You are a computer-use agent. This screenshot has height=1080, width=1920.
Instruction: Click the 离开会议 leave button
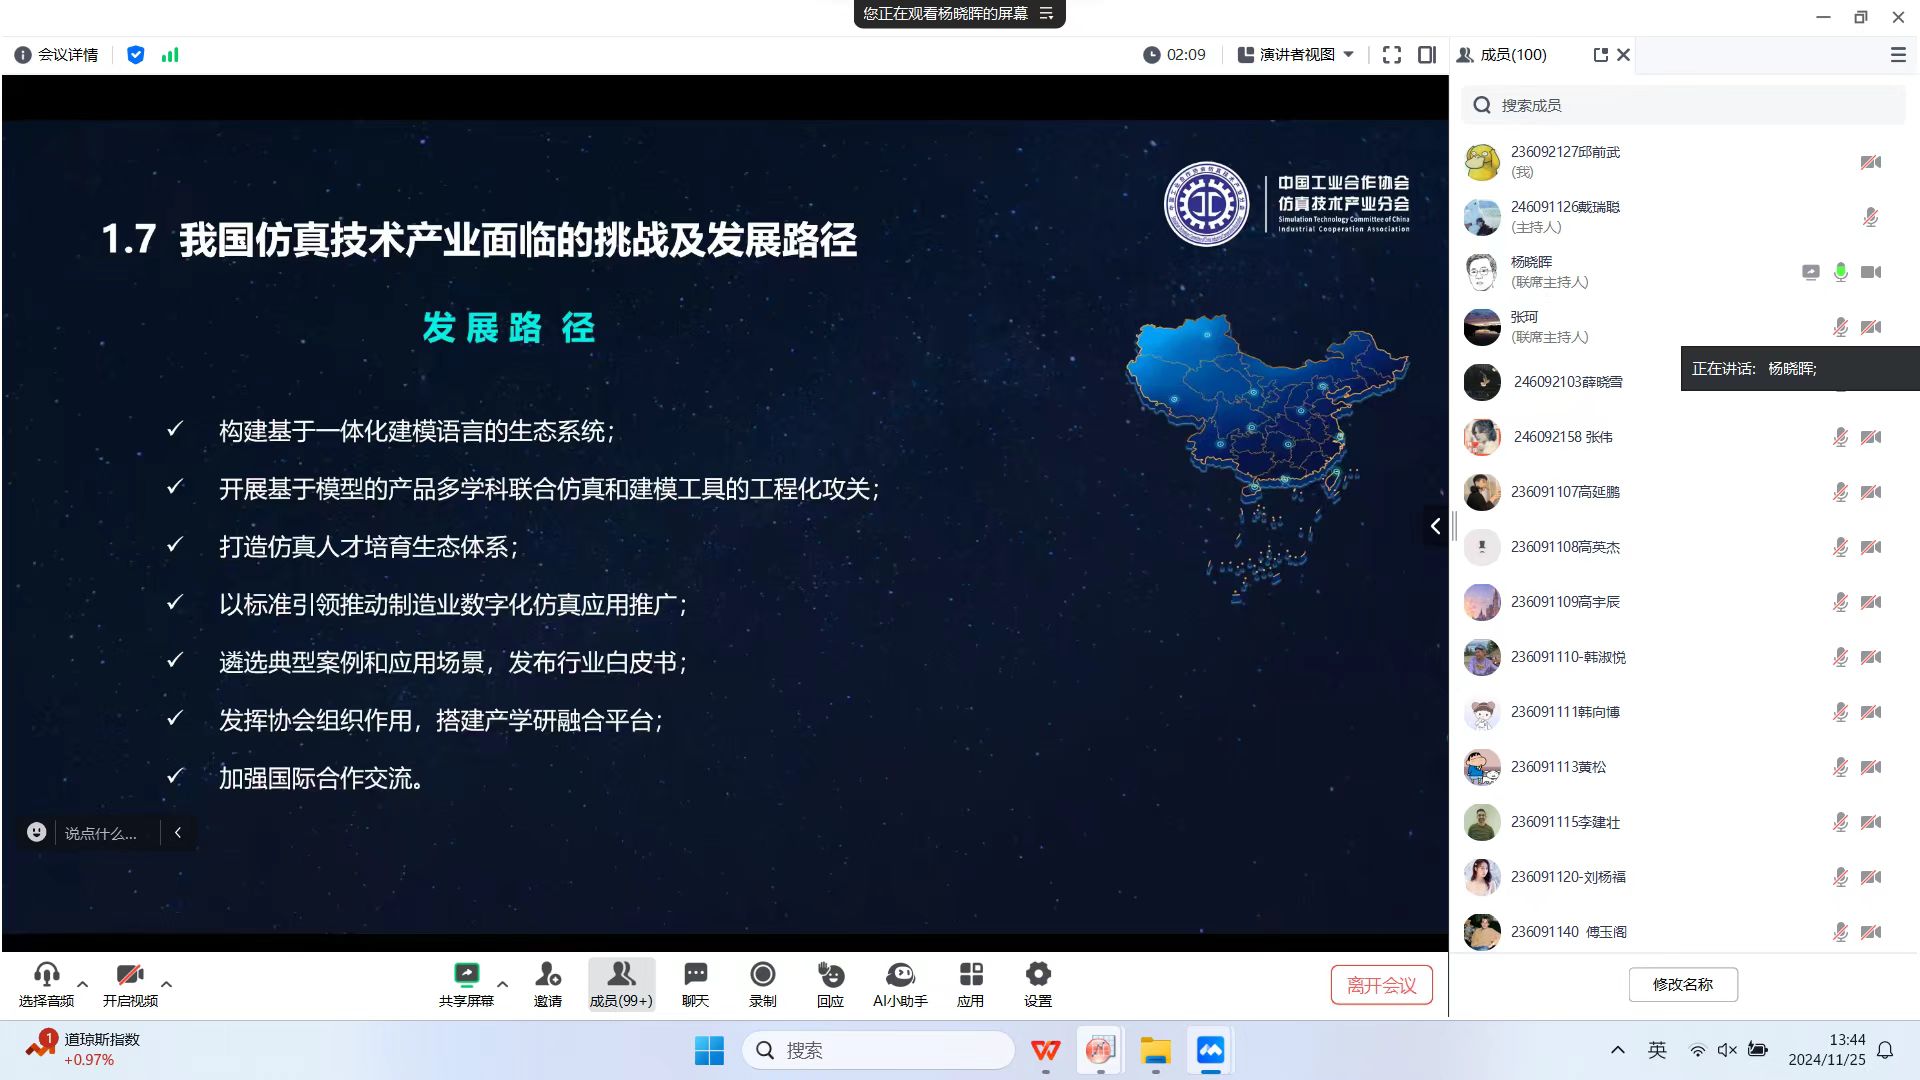click(1381, 985)
